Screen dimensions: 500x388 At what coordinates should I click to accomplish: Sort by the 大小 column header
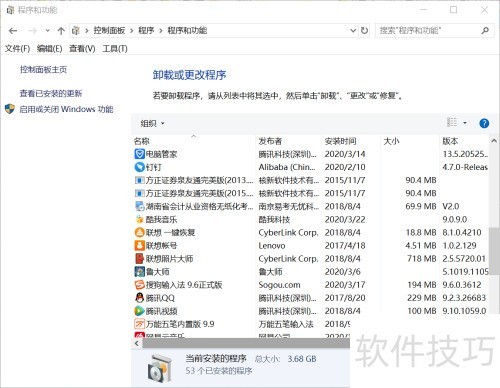(391, 141)
